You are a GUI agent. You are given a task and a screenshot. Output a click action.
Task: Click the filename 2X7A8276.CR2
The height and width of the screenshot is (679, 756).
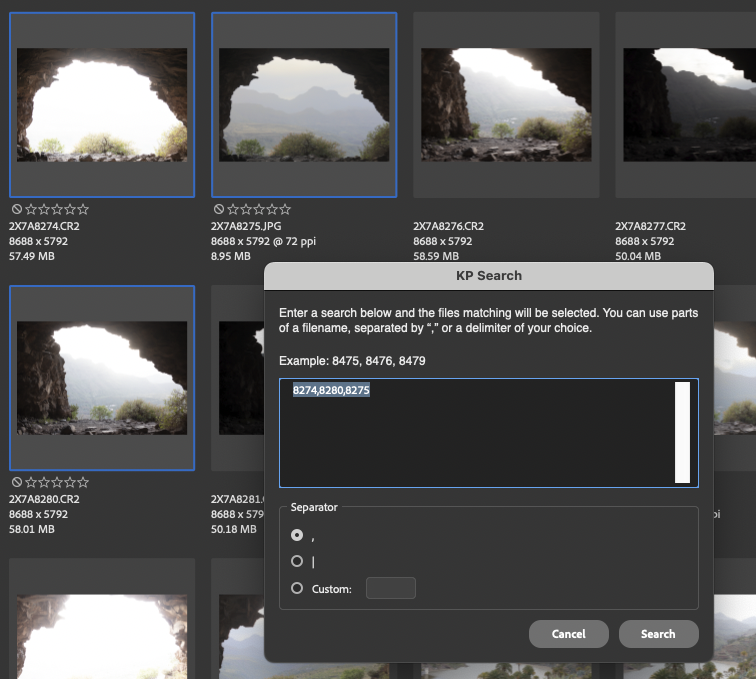pyautogui.click(x=448, y=226)
